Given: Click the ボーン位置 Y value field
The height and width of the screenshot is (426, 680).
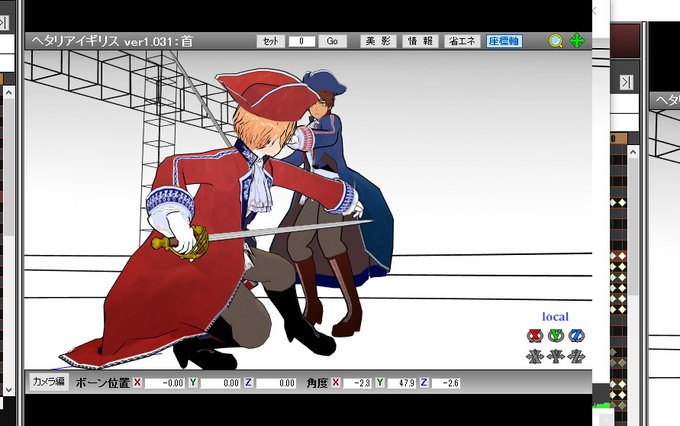Looking at the screenshot, I should [x=220, y=383].
